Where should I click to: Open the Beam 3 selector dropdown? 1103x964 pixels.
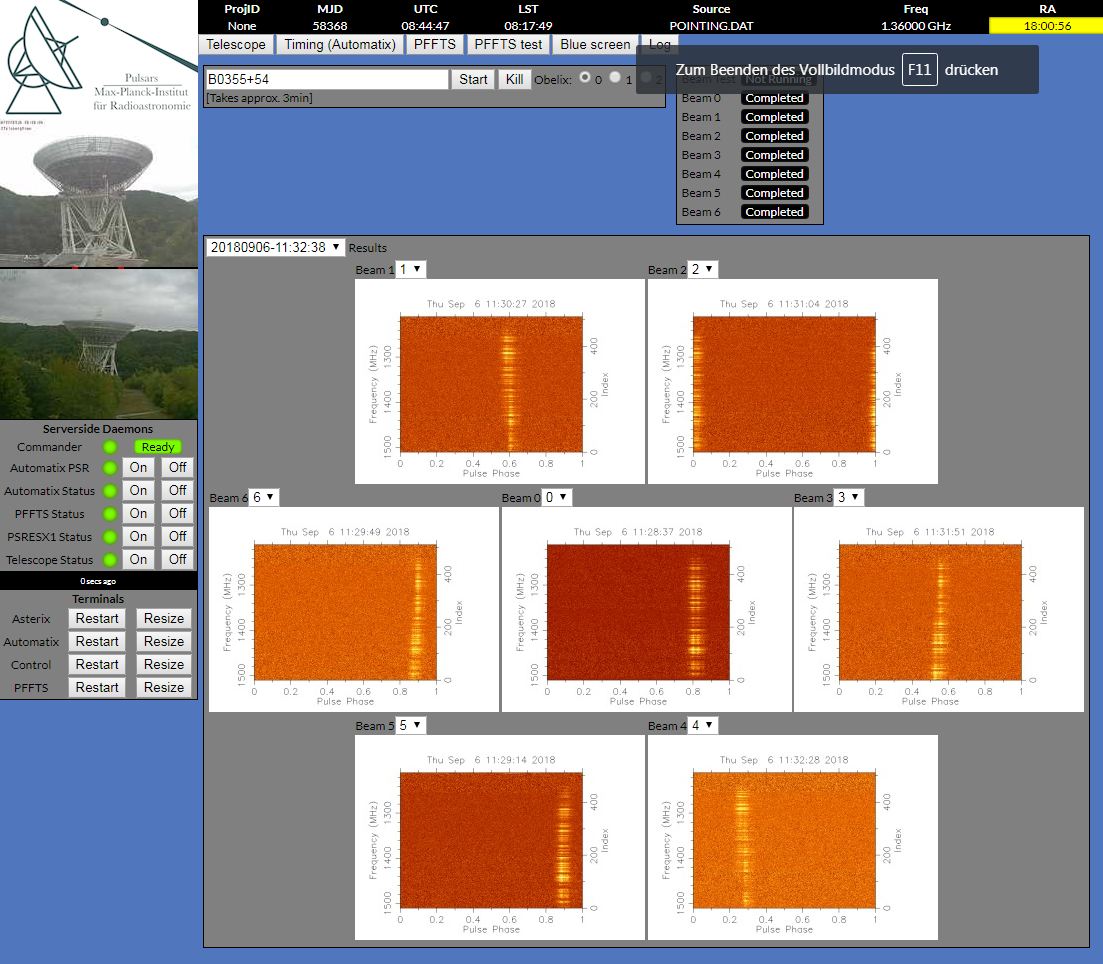coord(849,497)
